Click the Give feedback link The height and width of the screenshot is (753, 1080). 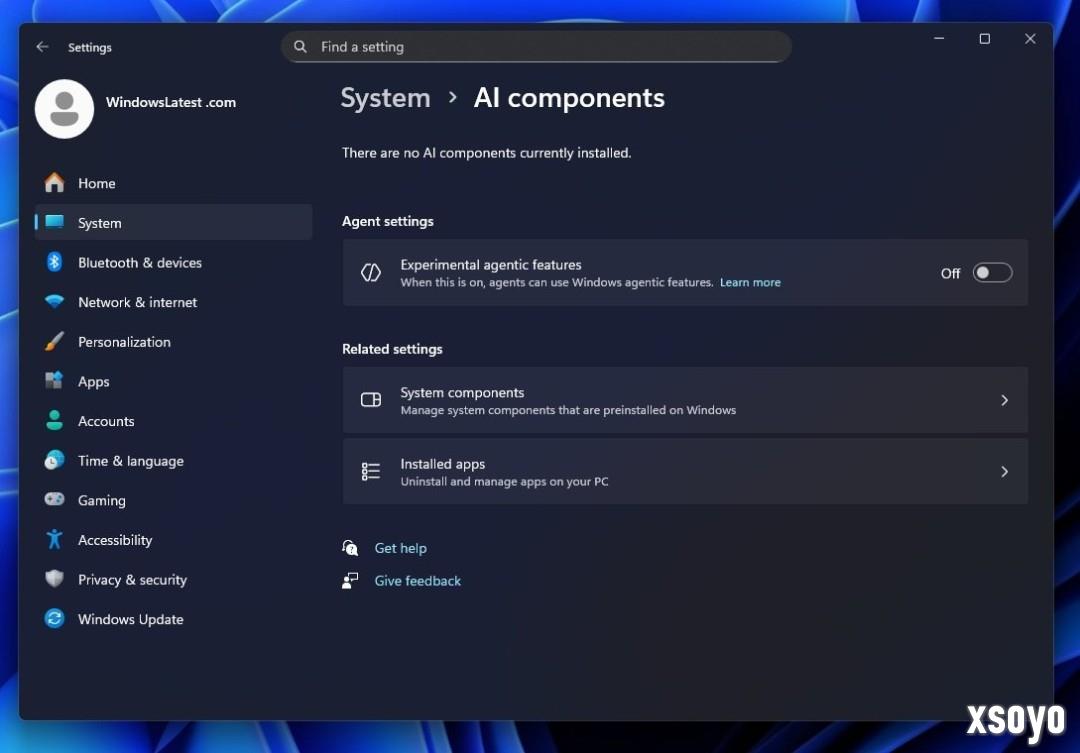417,581
